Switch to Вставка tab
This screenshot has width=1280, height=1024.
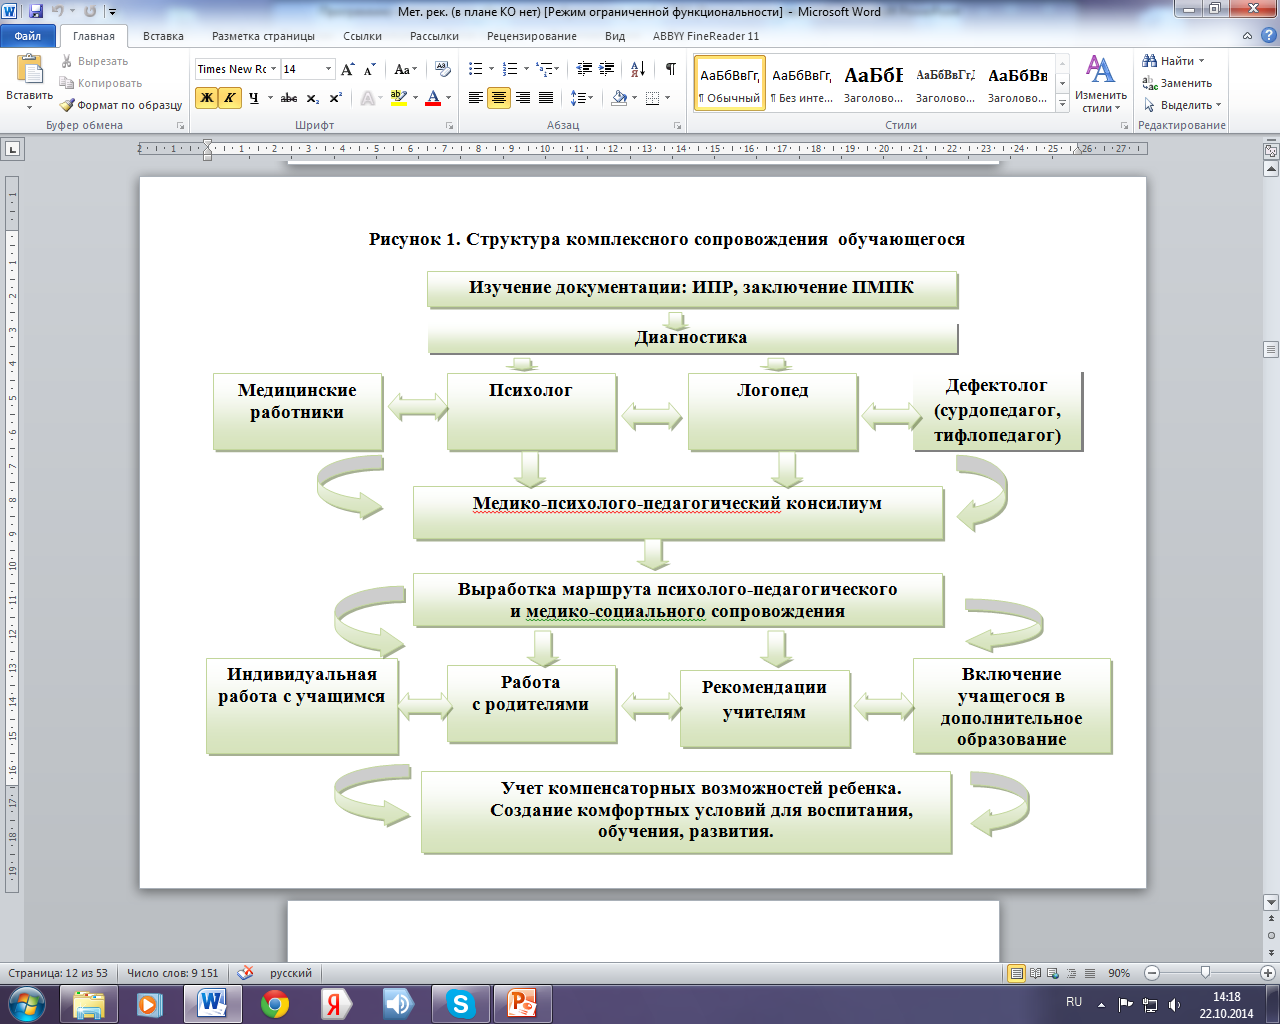[x=163, y=36]
